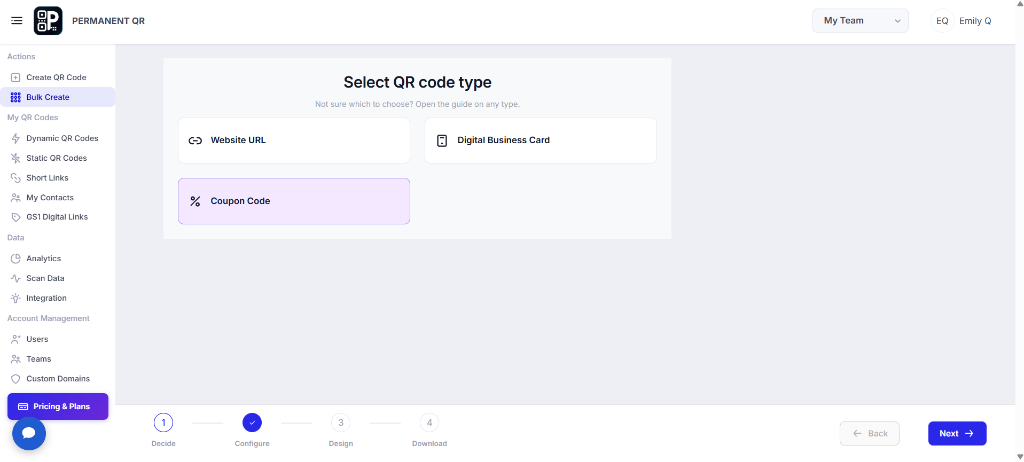
Task: Open the Users management page
Action: pyautogui.click(x=57, y=339)
